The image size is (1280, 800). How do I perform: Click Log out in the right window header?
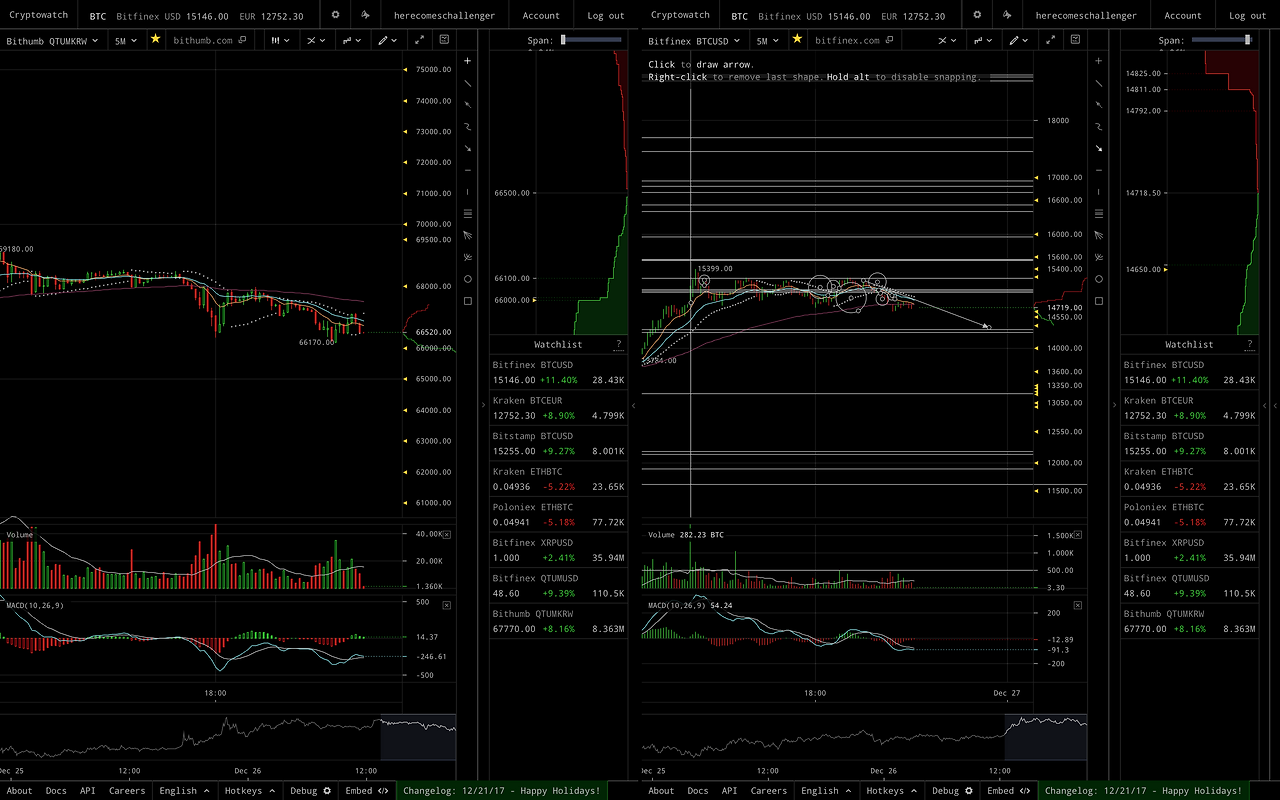1247,15
